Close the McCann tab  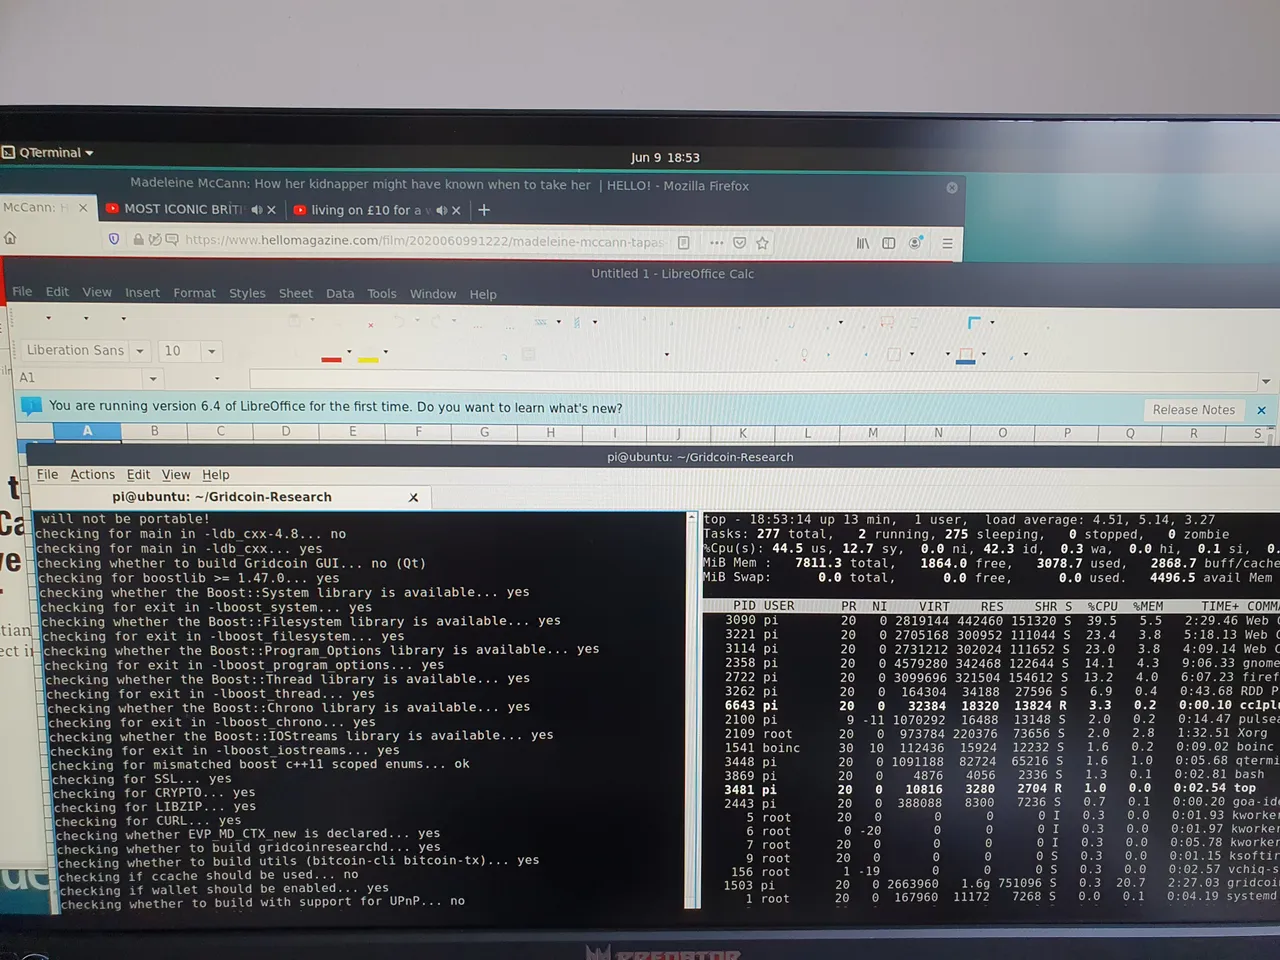83,208
